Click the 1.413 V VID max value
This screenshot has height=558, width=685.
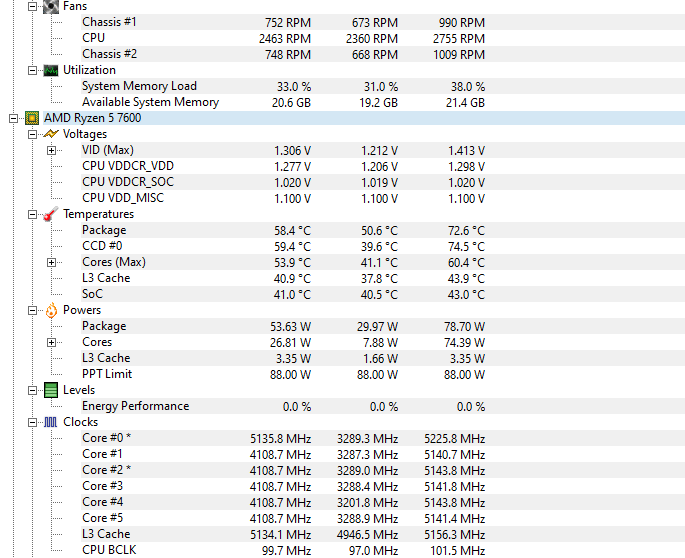pos(466,151)
